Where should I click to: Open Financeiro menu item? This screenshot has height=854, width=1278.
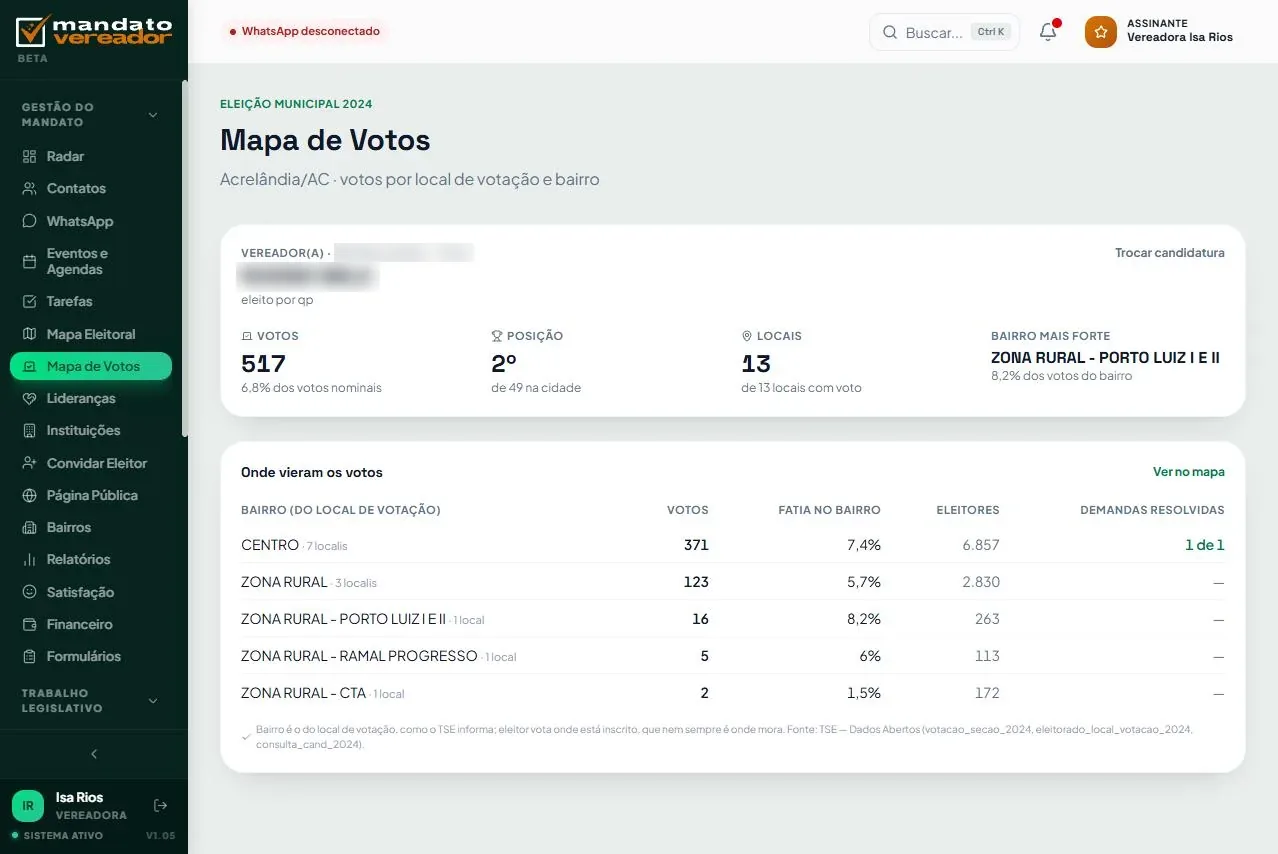coord(91,624)
